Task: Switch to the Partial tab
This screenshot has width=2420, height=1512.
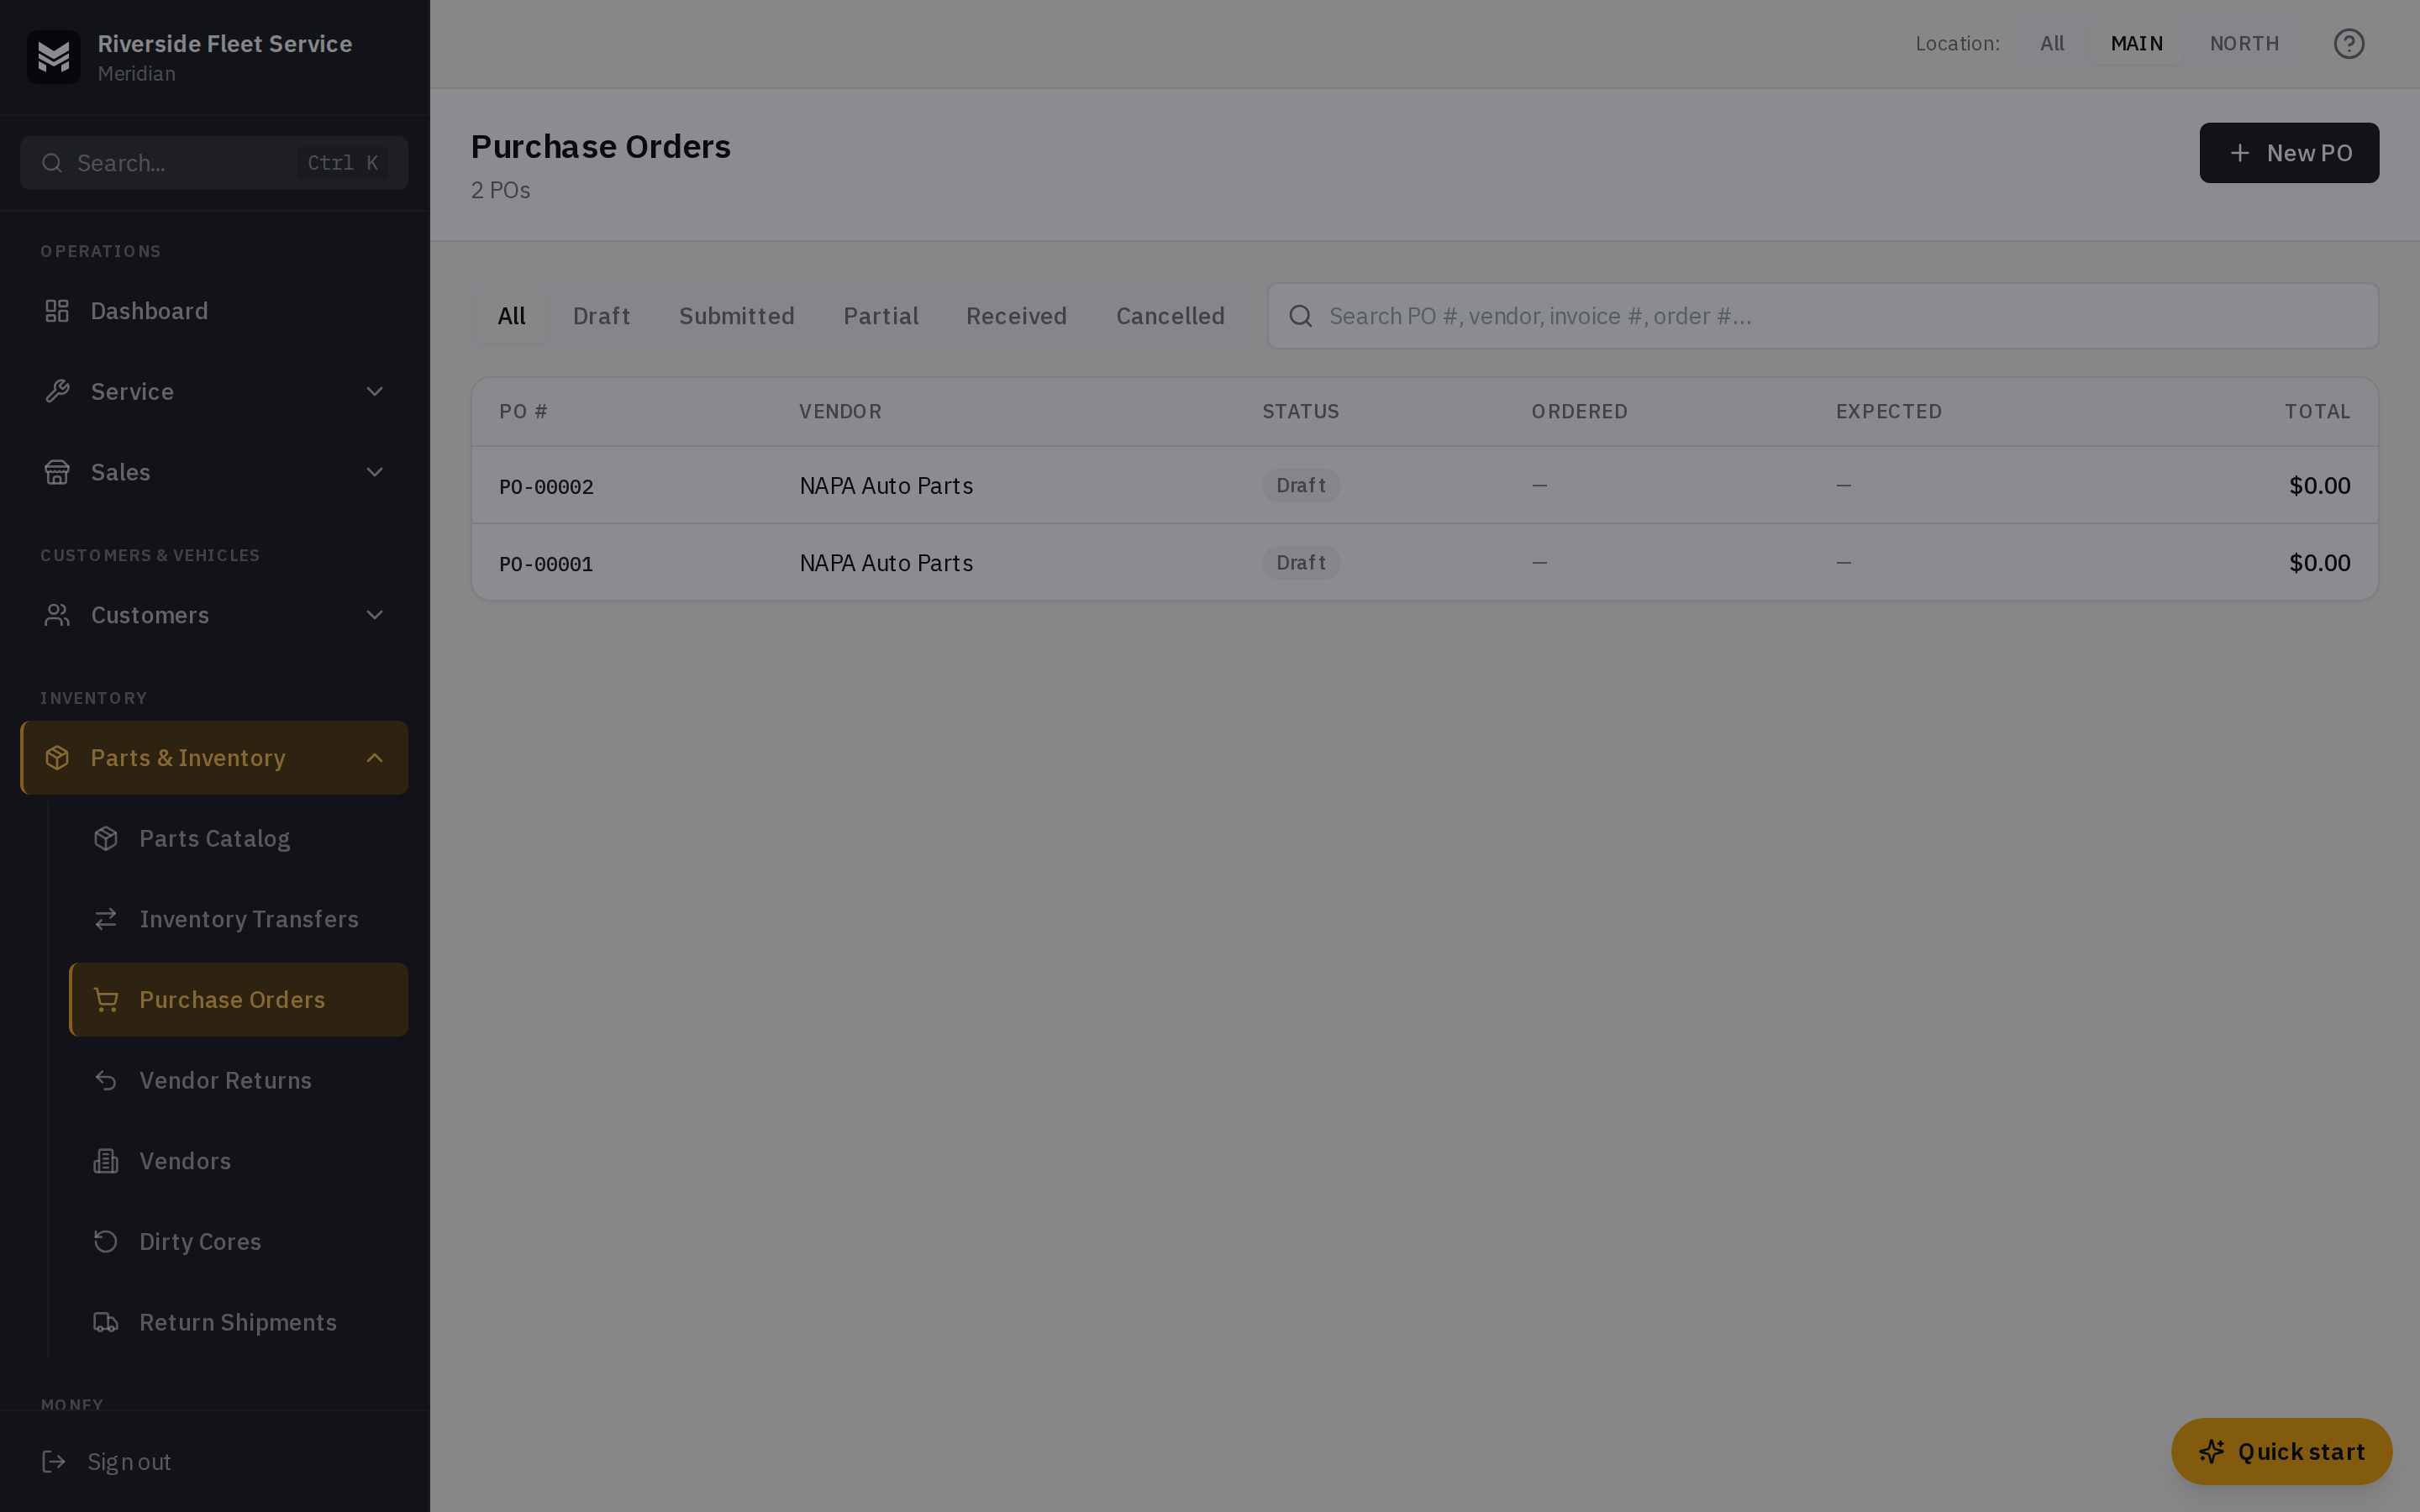Action: click(x=881, y=316)
